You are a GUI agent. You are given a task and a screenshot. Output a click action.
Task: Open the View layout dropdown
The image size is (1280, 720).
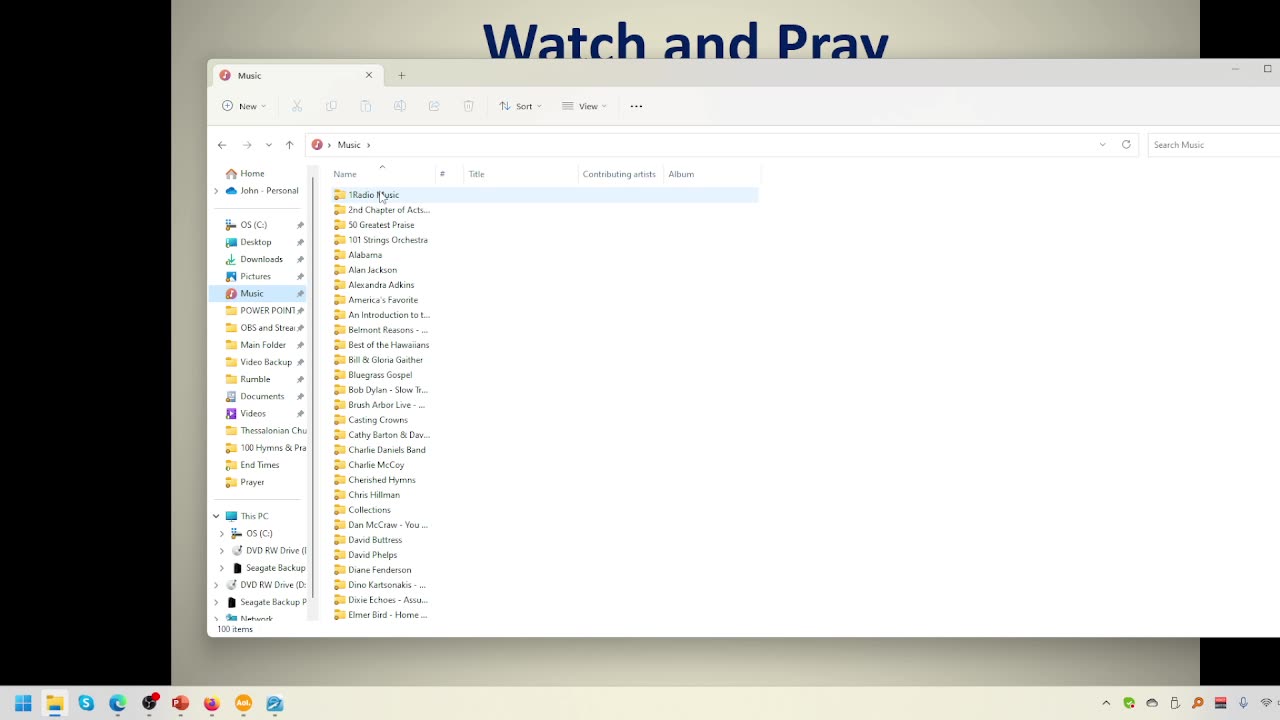[x=584, y=106]
